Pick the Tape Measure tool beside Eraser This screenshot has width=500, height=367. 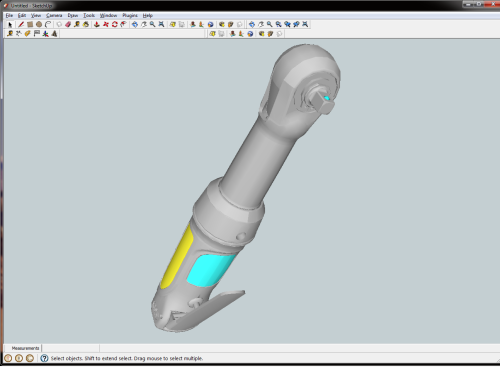[77, 24]
